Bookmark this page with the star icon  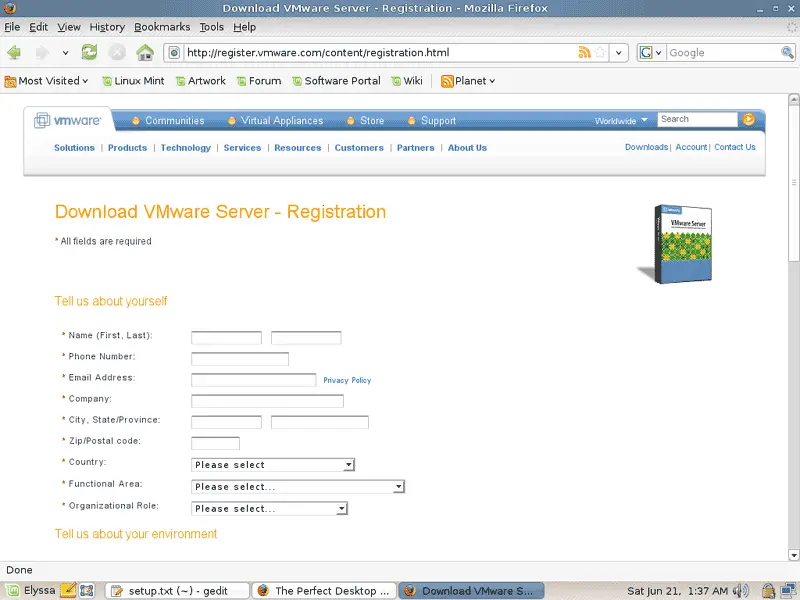(x=601, y=52)
